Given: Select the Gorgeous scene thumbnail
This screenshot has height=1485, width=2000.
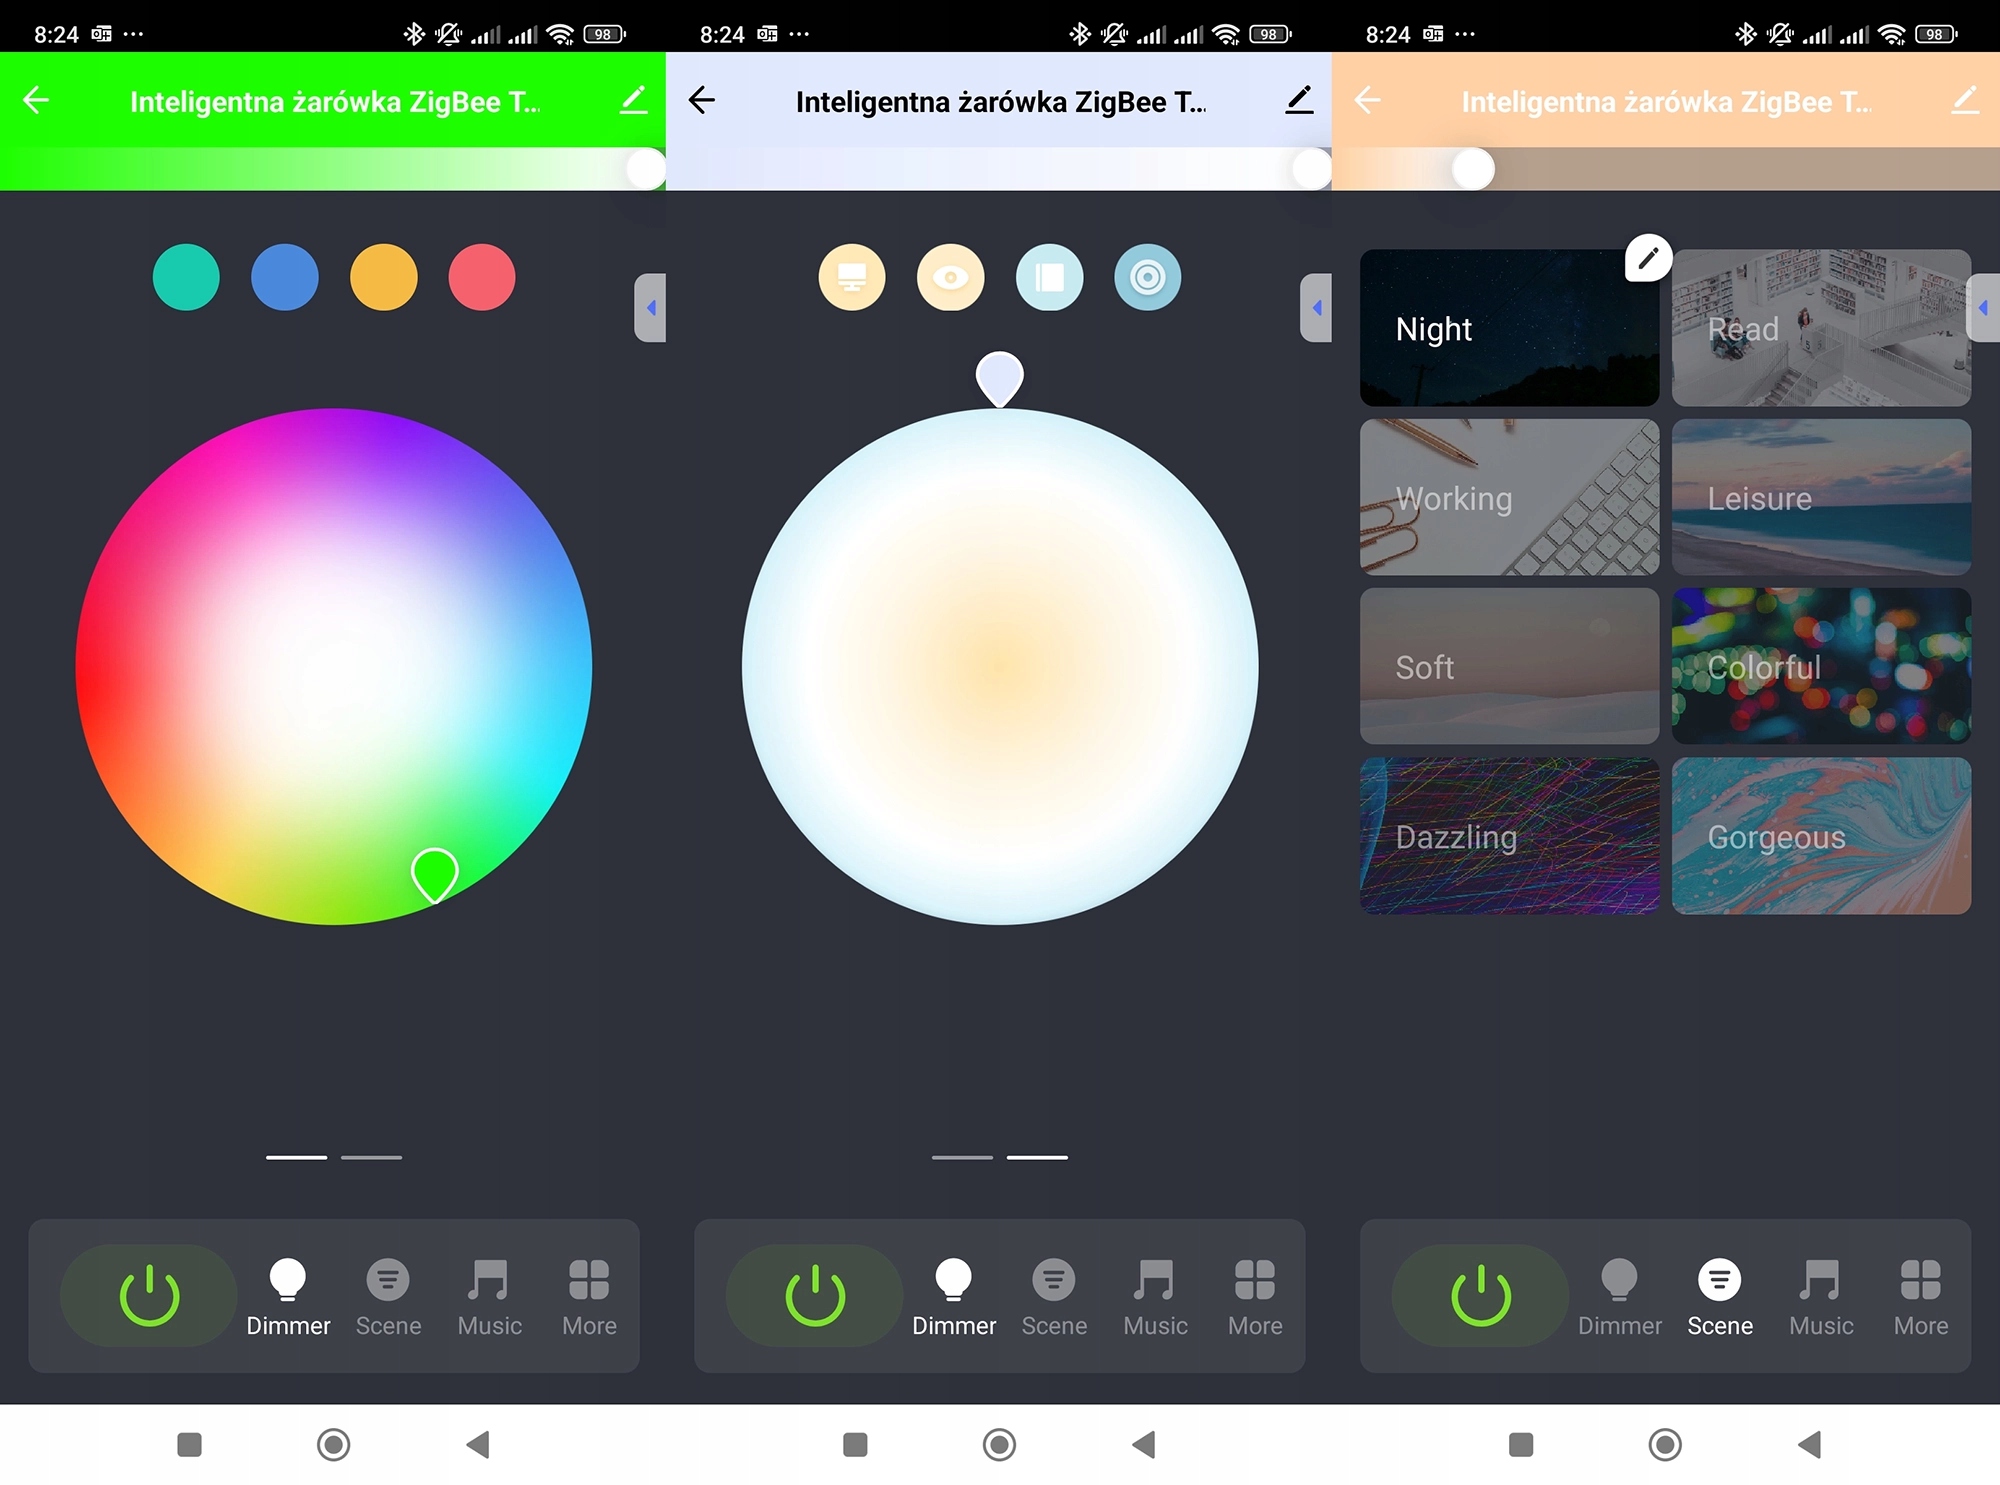Looking at the screenshot, I should (1821, 835).
